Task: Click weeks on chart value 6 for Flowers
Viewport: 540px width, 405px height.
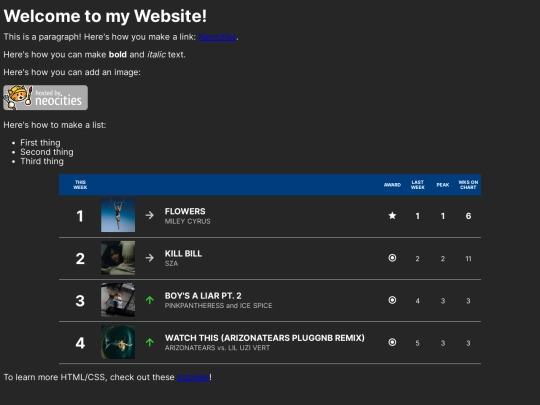Action: pos(468,216)
